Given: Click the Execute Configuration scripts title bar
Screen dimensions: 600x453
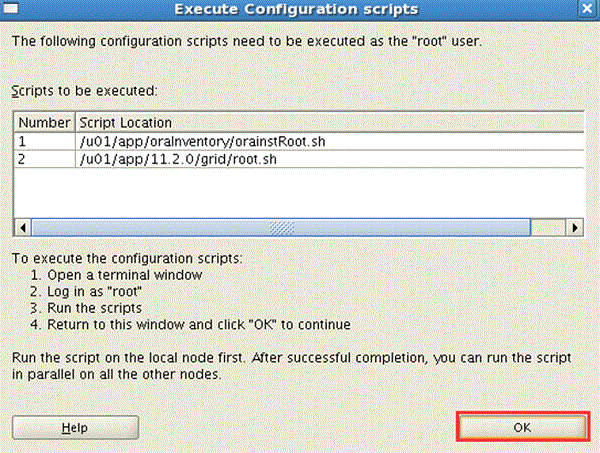Looking at the screenshot, I should (x=296, y=9).
